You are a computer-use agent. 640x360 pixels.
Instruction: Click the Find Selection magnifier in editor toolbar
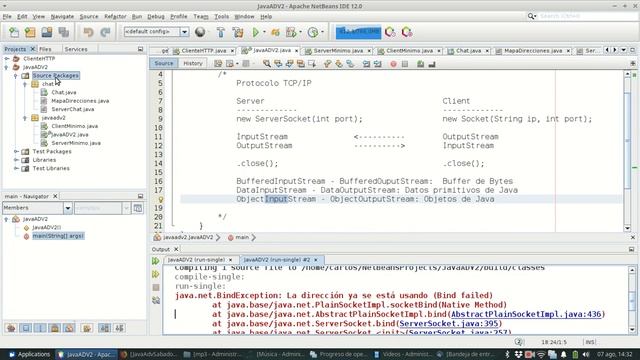click(x=267, y=64)
